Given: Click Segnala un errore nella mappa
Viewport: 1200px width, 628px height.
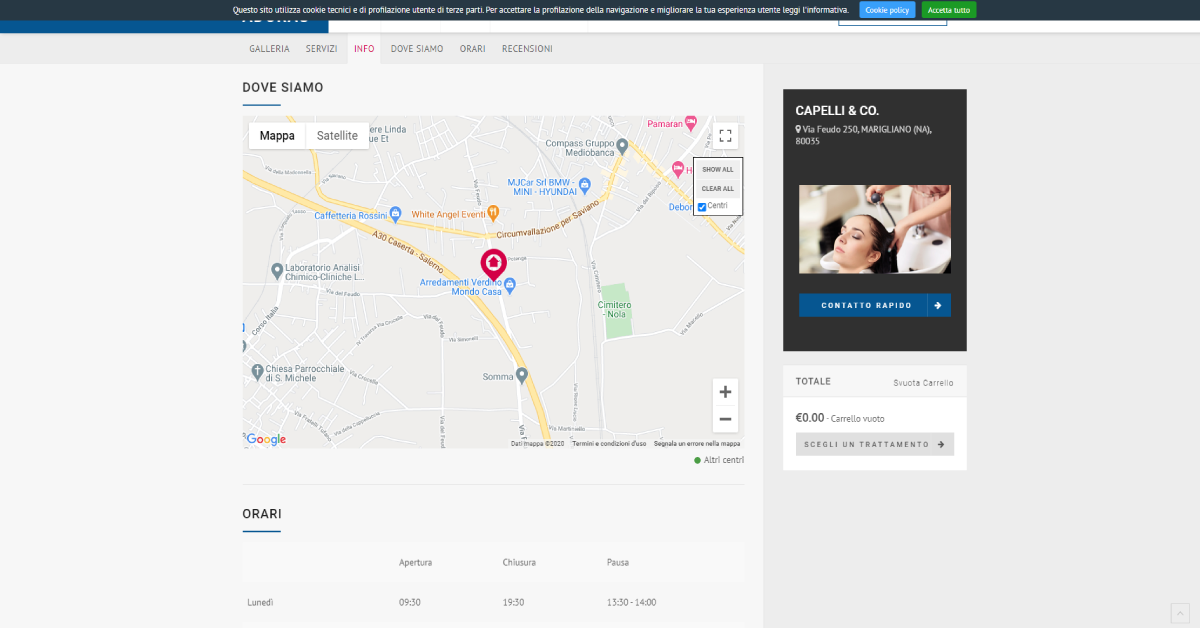Looking at the screenshot, I should click(x=697, y=443).
